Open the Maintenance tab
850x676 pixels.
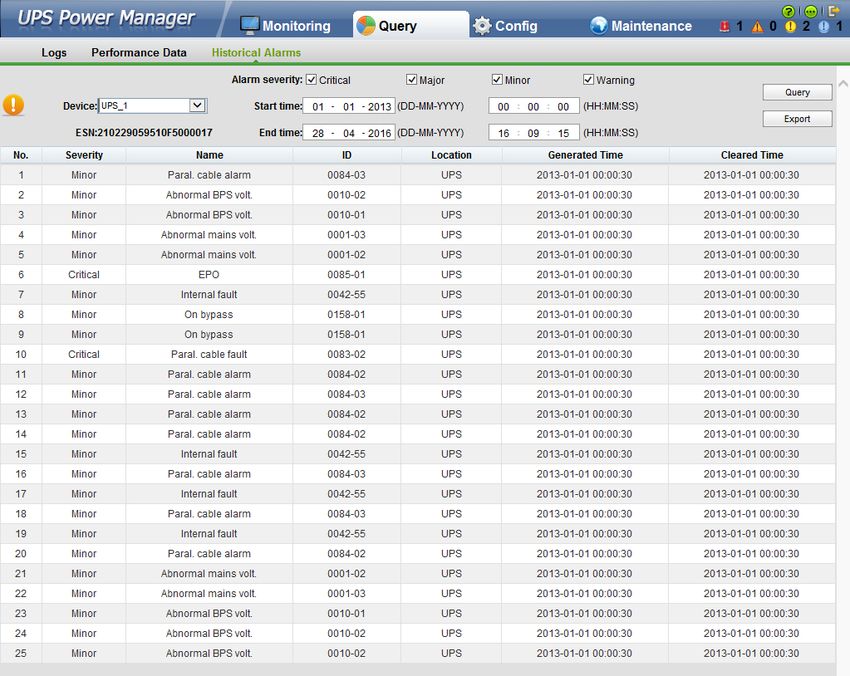coord(640,25)
